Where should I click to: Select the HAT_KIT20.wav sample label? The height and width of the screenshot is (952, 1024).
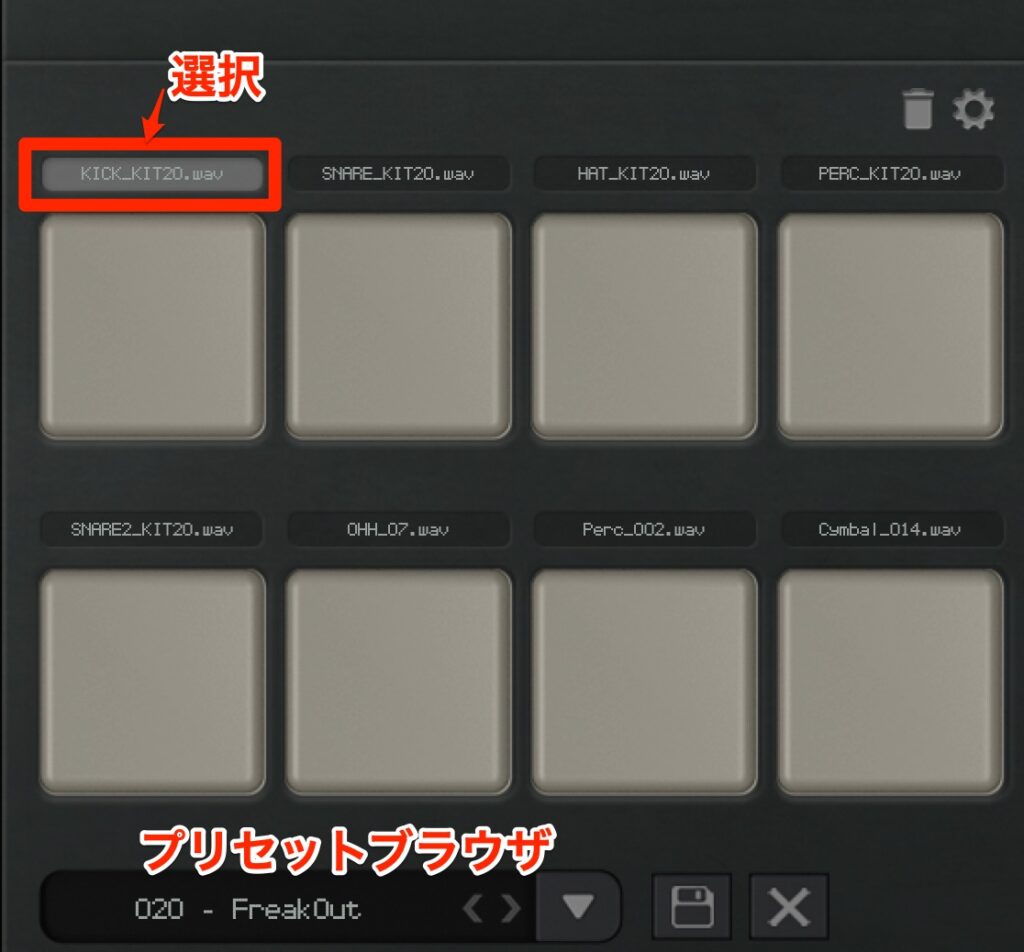[644, 174]
